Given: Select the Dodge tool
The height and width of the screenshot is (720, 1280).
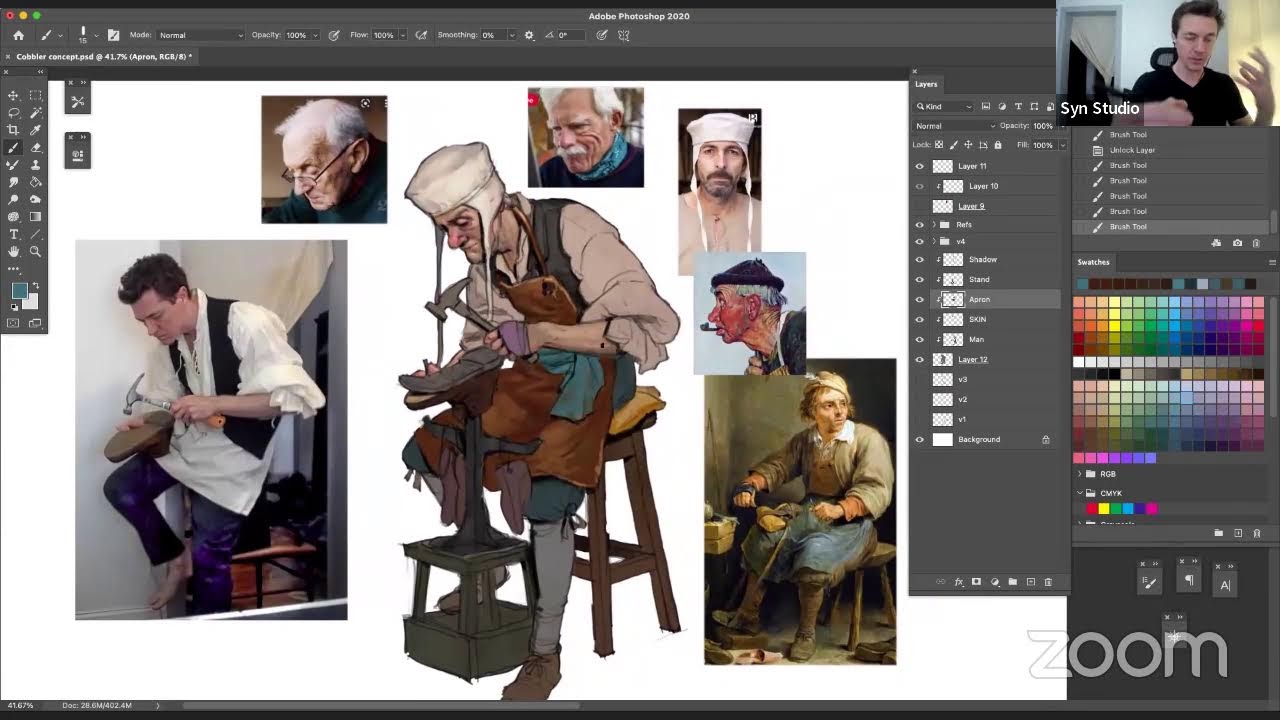Looking at the screenshot, I should pyautogui.click(x=13, y=199).
